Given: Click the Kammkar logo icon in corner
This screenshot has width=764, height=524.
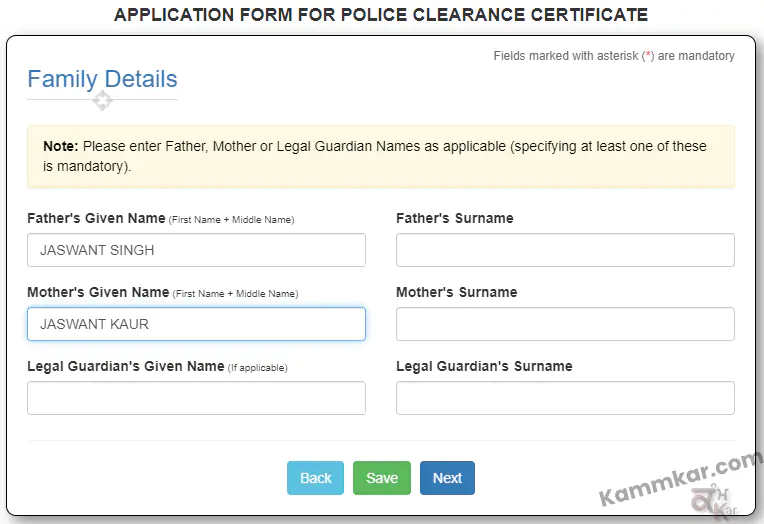Looking at the screenshot, I should pos(716,502).
